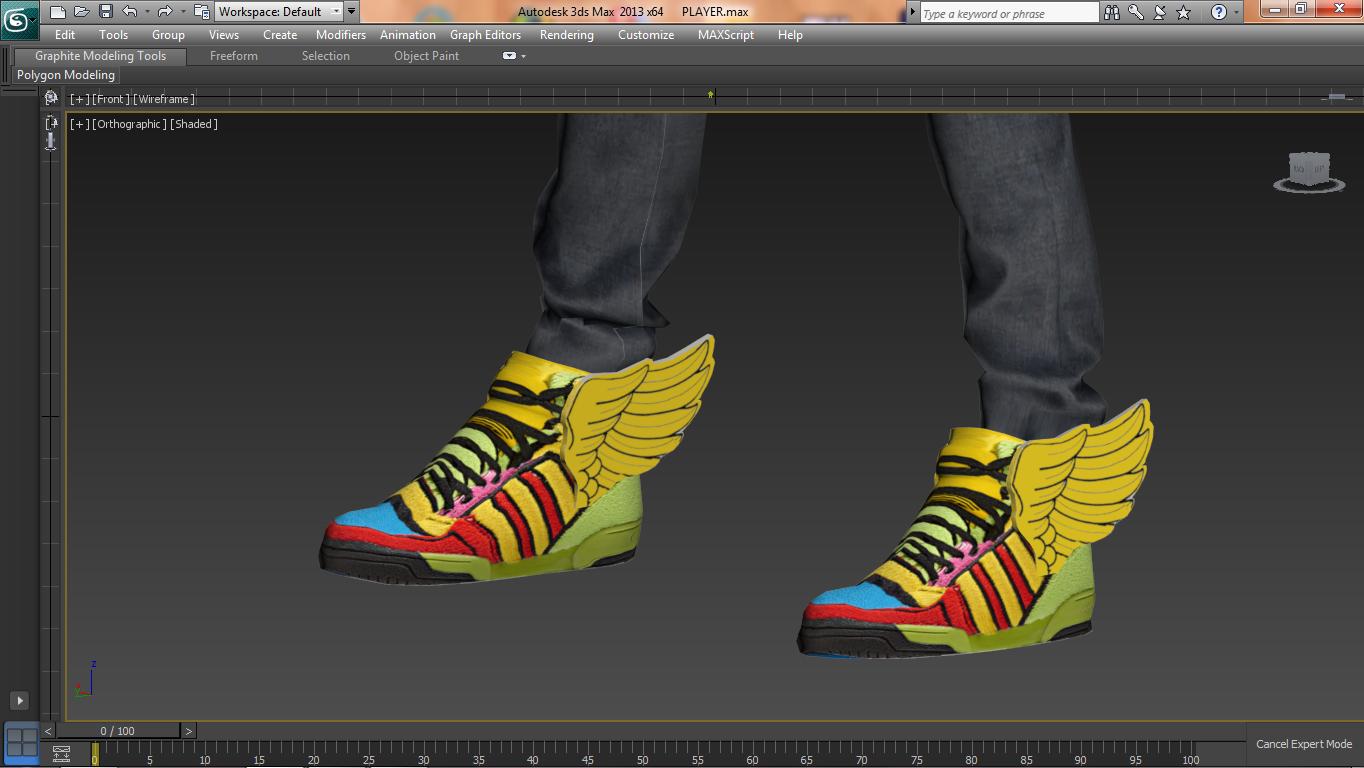This screenshot has height=768, width=1364.
Task: Open the Workspace: Default dropdown
Action: [x=278, y=12]
